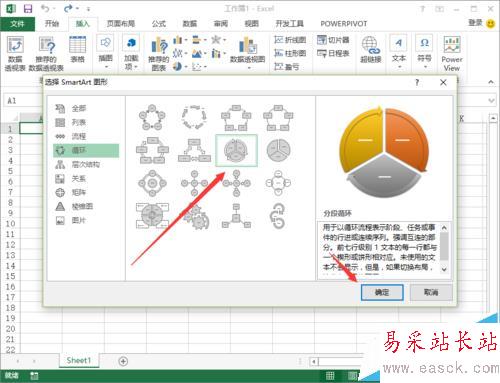Image resolution: width=500 pixels, height=383 pixels.
Task: Choose the Multidirectional Cycle layout thumbnail
Action: point(194,150)
